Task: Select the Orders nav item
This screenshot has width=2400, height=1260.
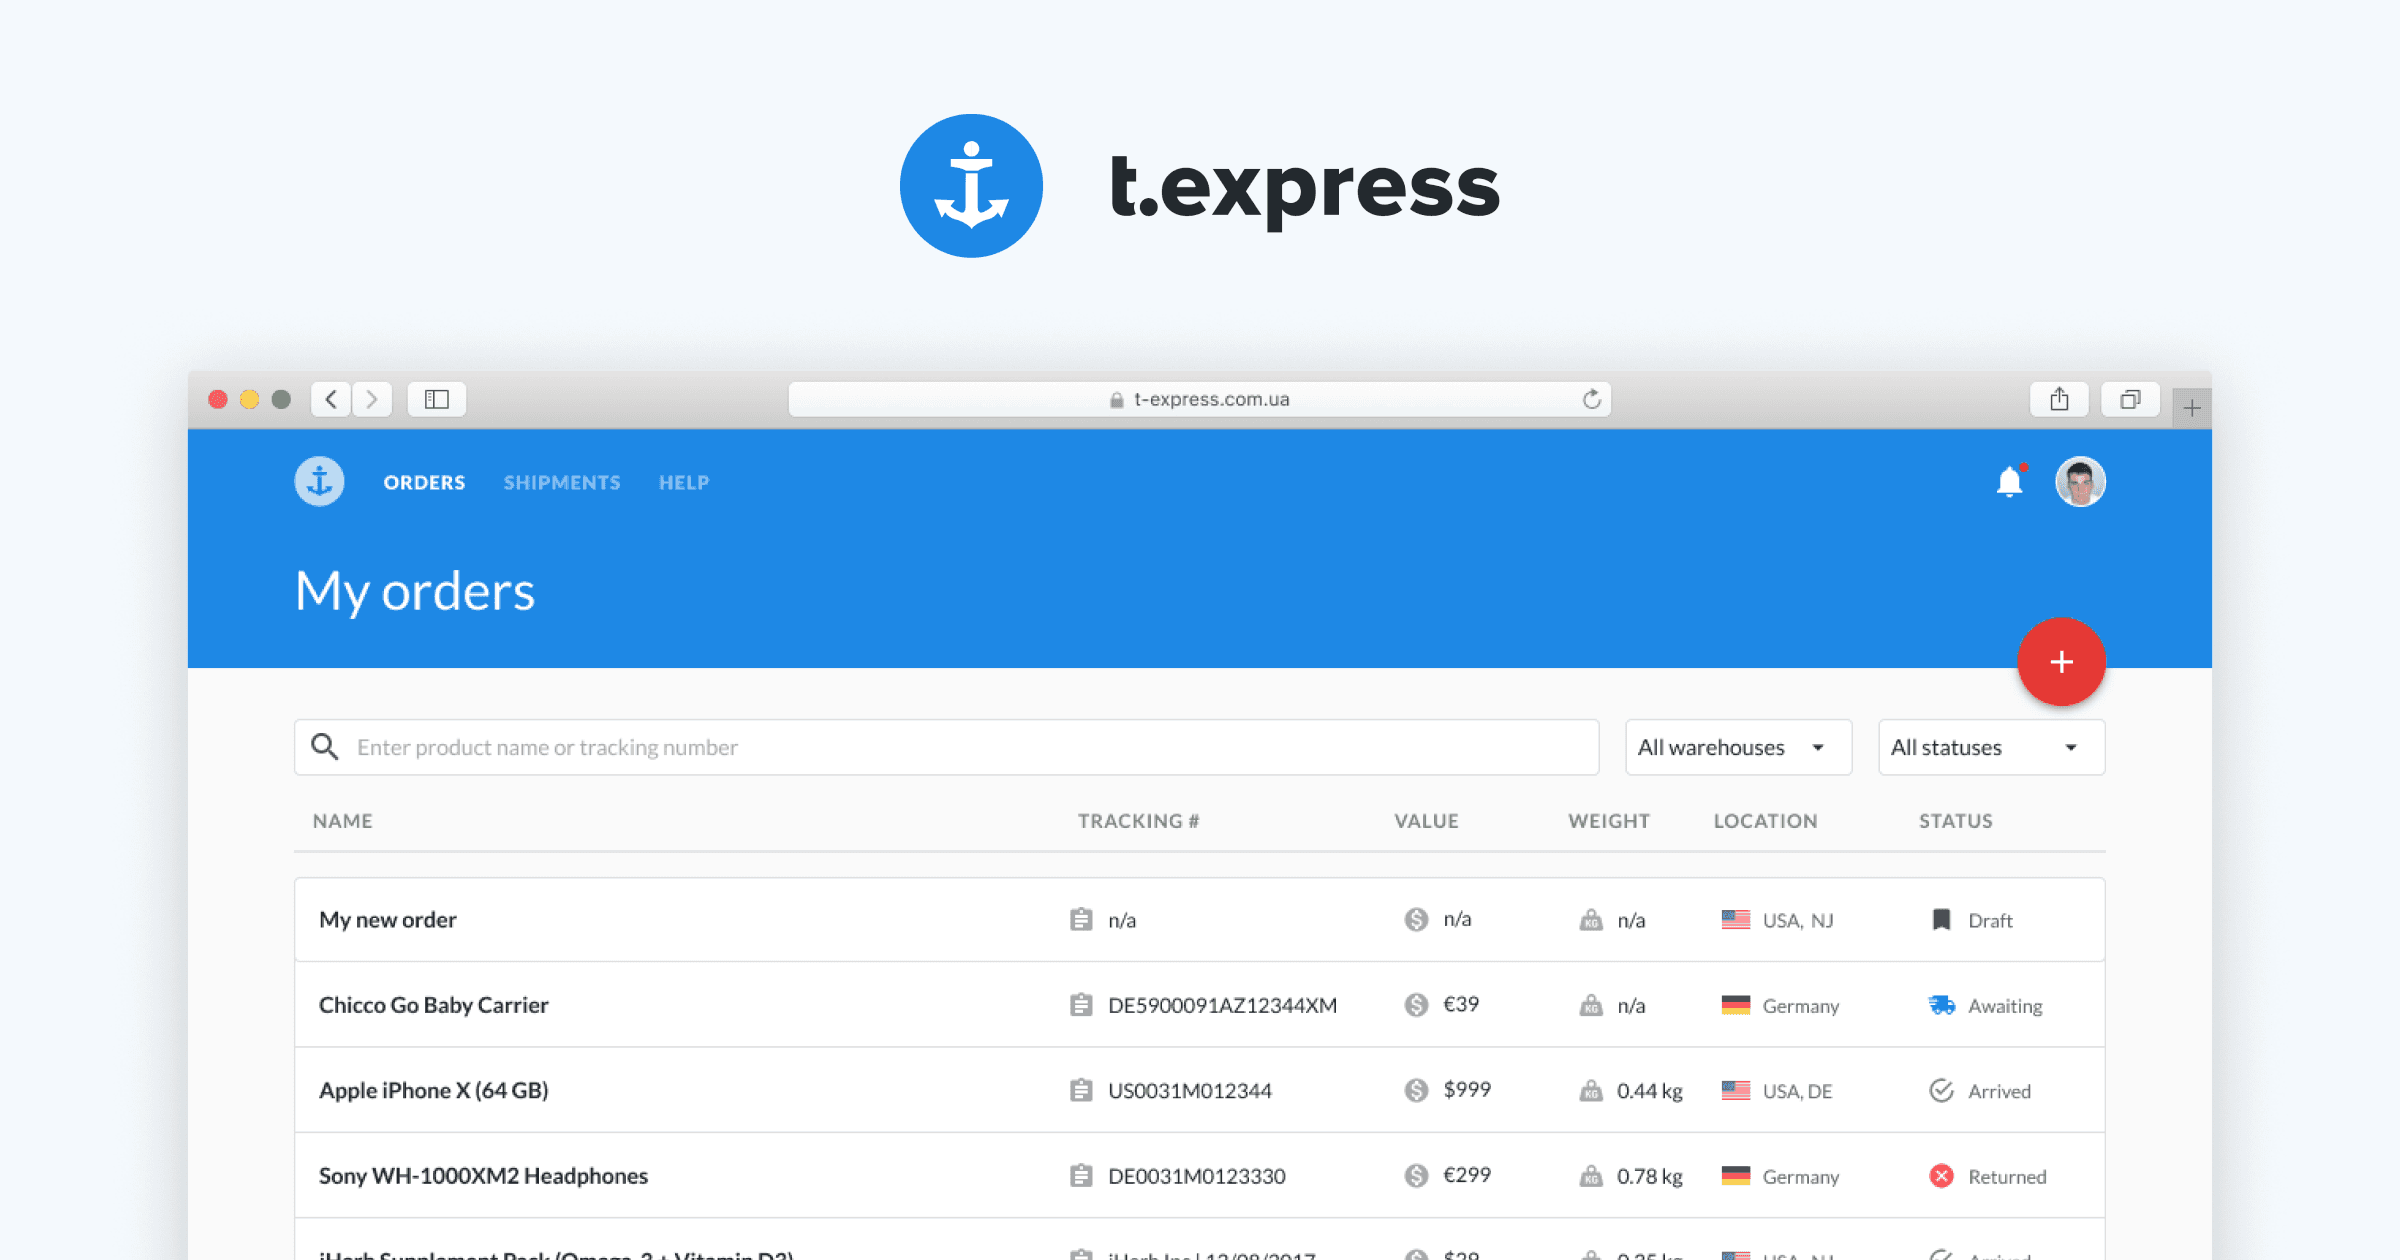Action: [424, 482]
